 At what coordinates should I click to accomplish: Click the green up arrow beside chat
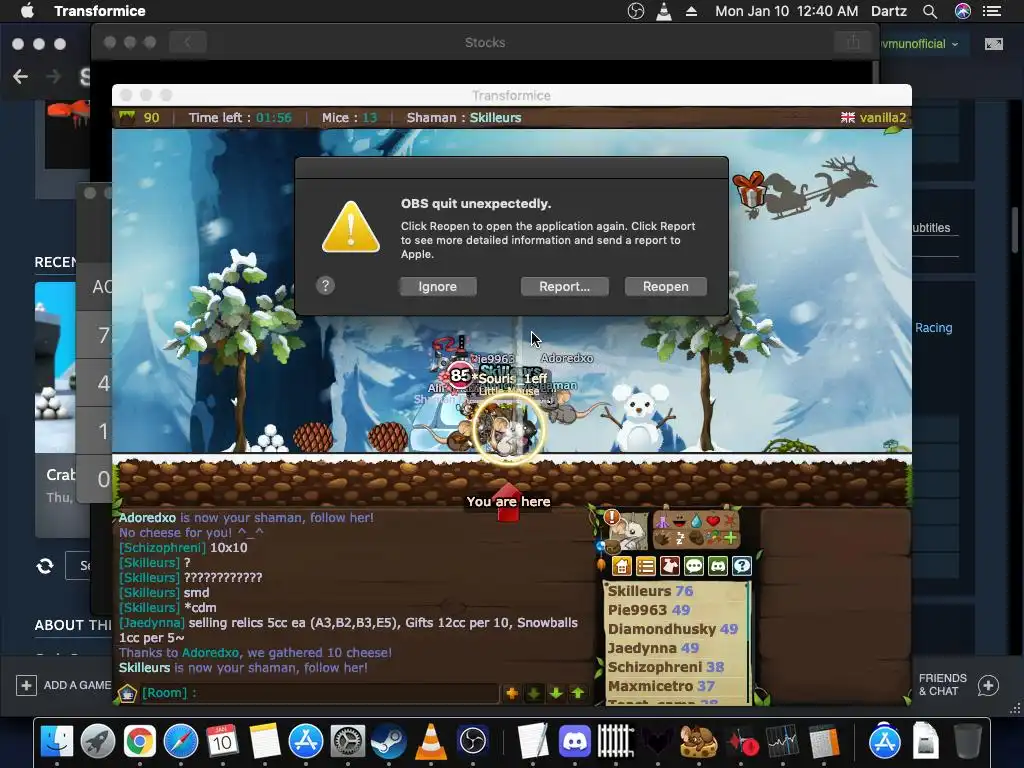pyautogui.click(x=578, y=693)
